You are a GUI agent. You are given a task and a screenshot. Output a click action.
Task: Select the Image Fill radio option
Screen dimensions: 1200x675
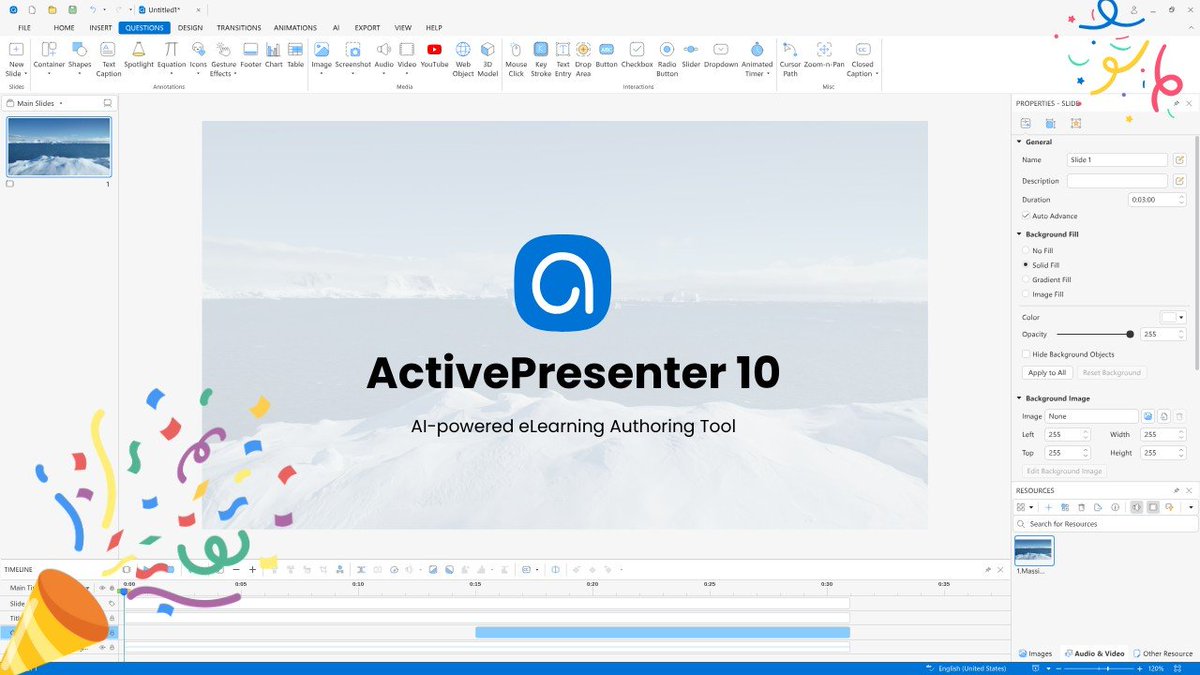pyautogui.click(x=1026, y=295)
